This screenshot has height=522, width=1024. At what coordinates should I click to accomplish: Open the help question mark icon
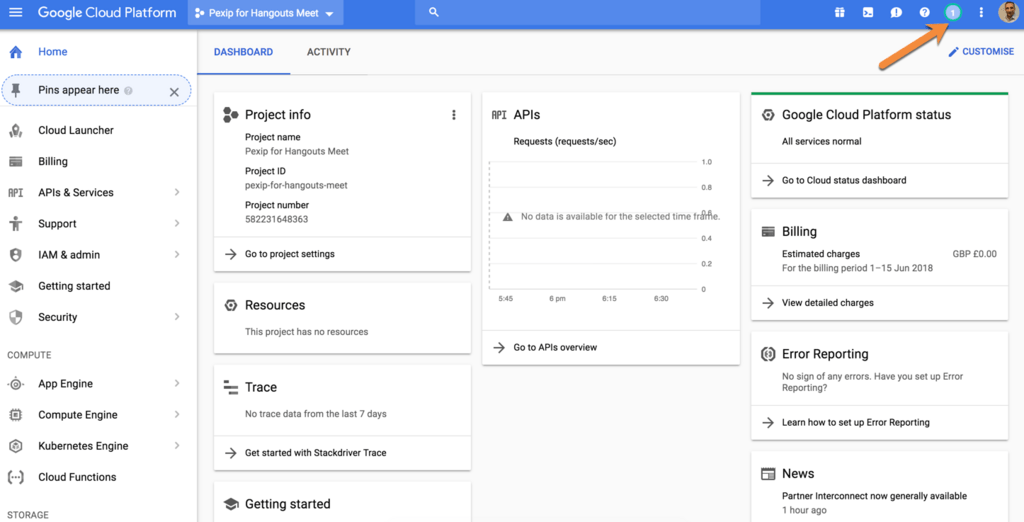tap(924, 12)
